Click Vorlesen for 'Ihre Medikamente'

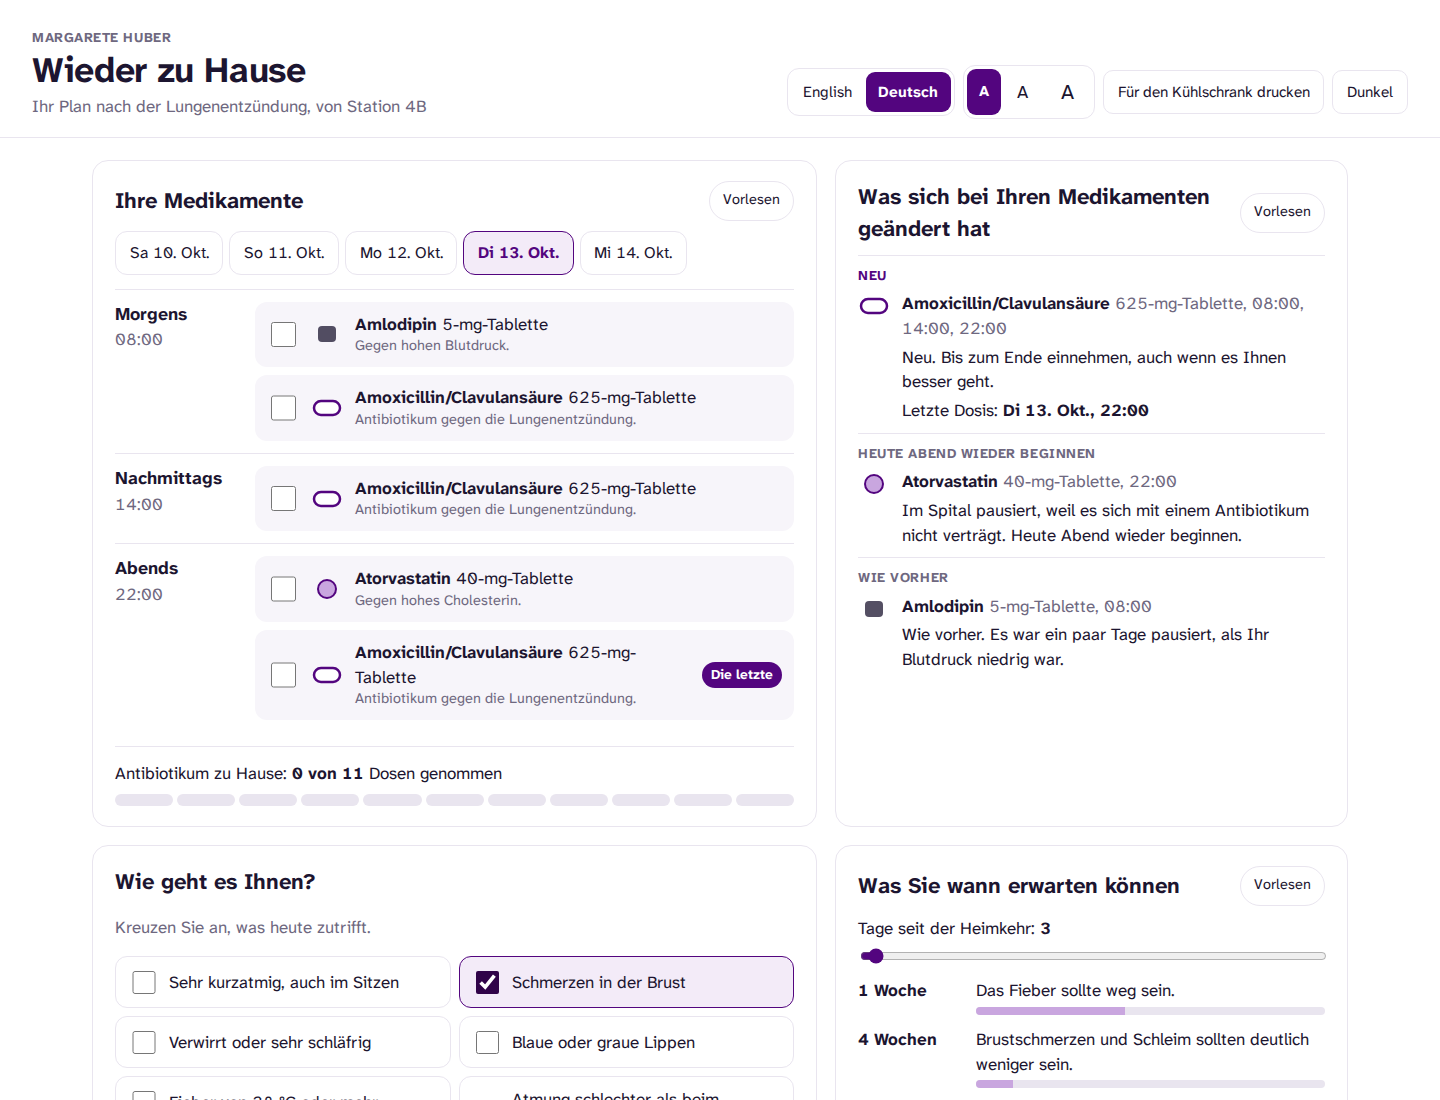(x=751, y=200)
